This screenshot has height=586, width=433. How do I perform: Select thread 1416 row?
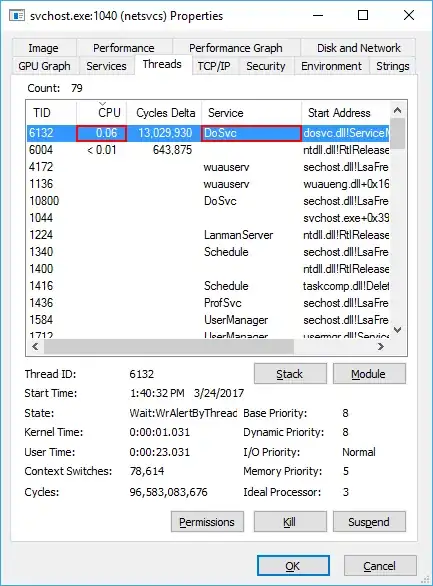(208, 286)
